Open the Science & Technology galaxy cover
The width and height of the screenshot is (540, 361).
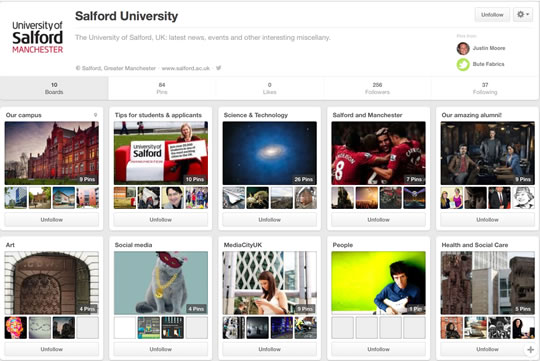click(x=270, y=153)
